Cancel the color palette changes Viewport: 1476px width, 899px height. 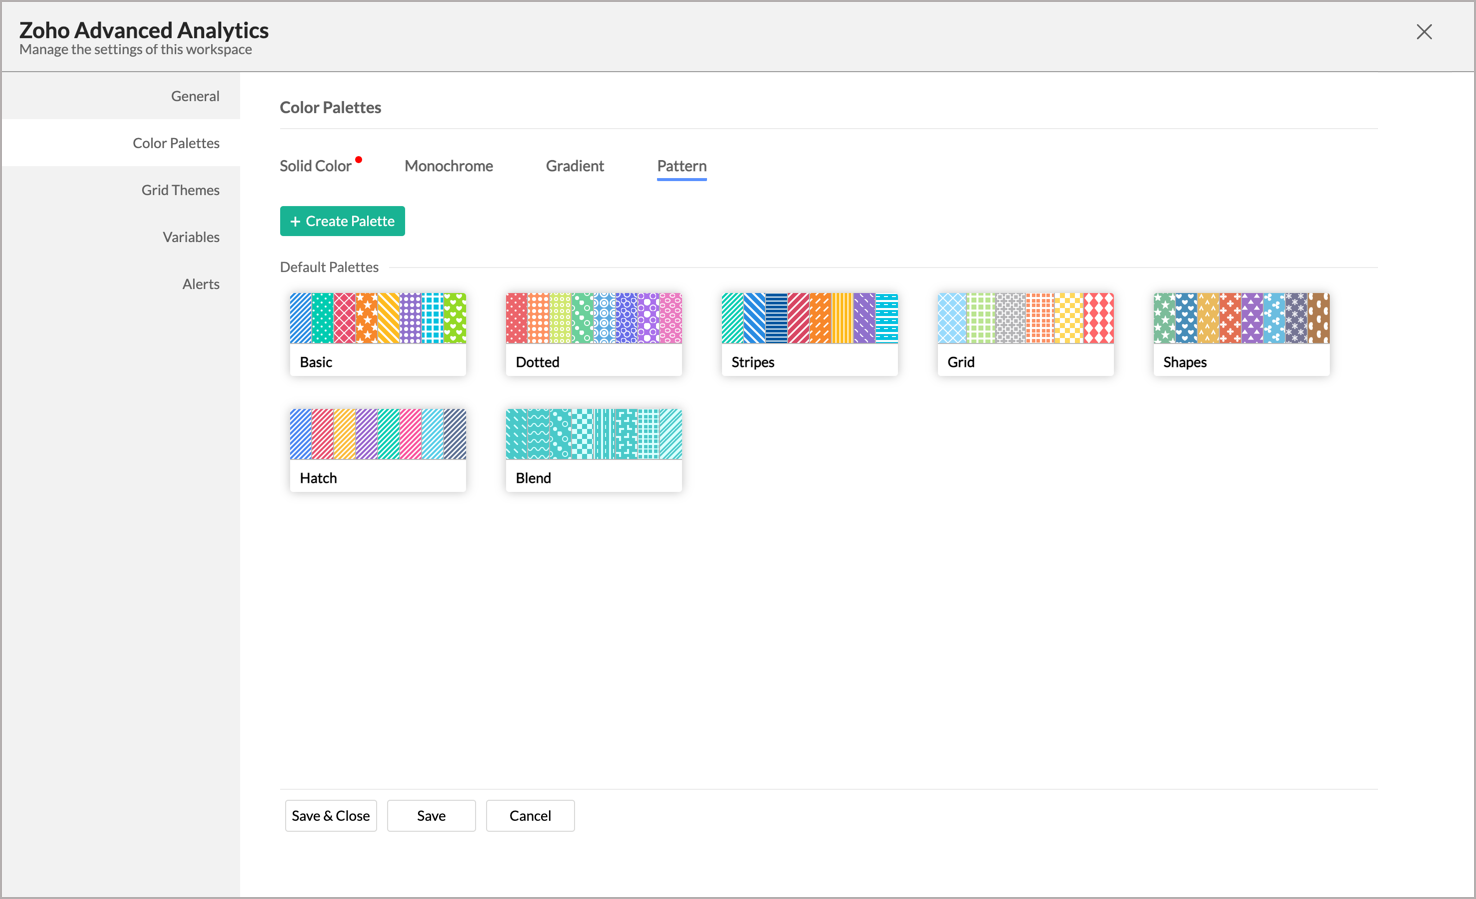pyautogui.click(x=529, y=815)
